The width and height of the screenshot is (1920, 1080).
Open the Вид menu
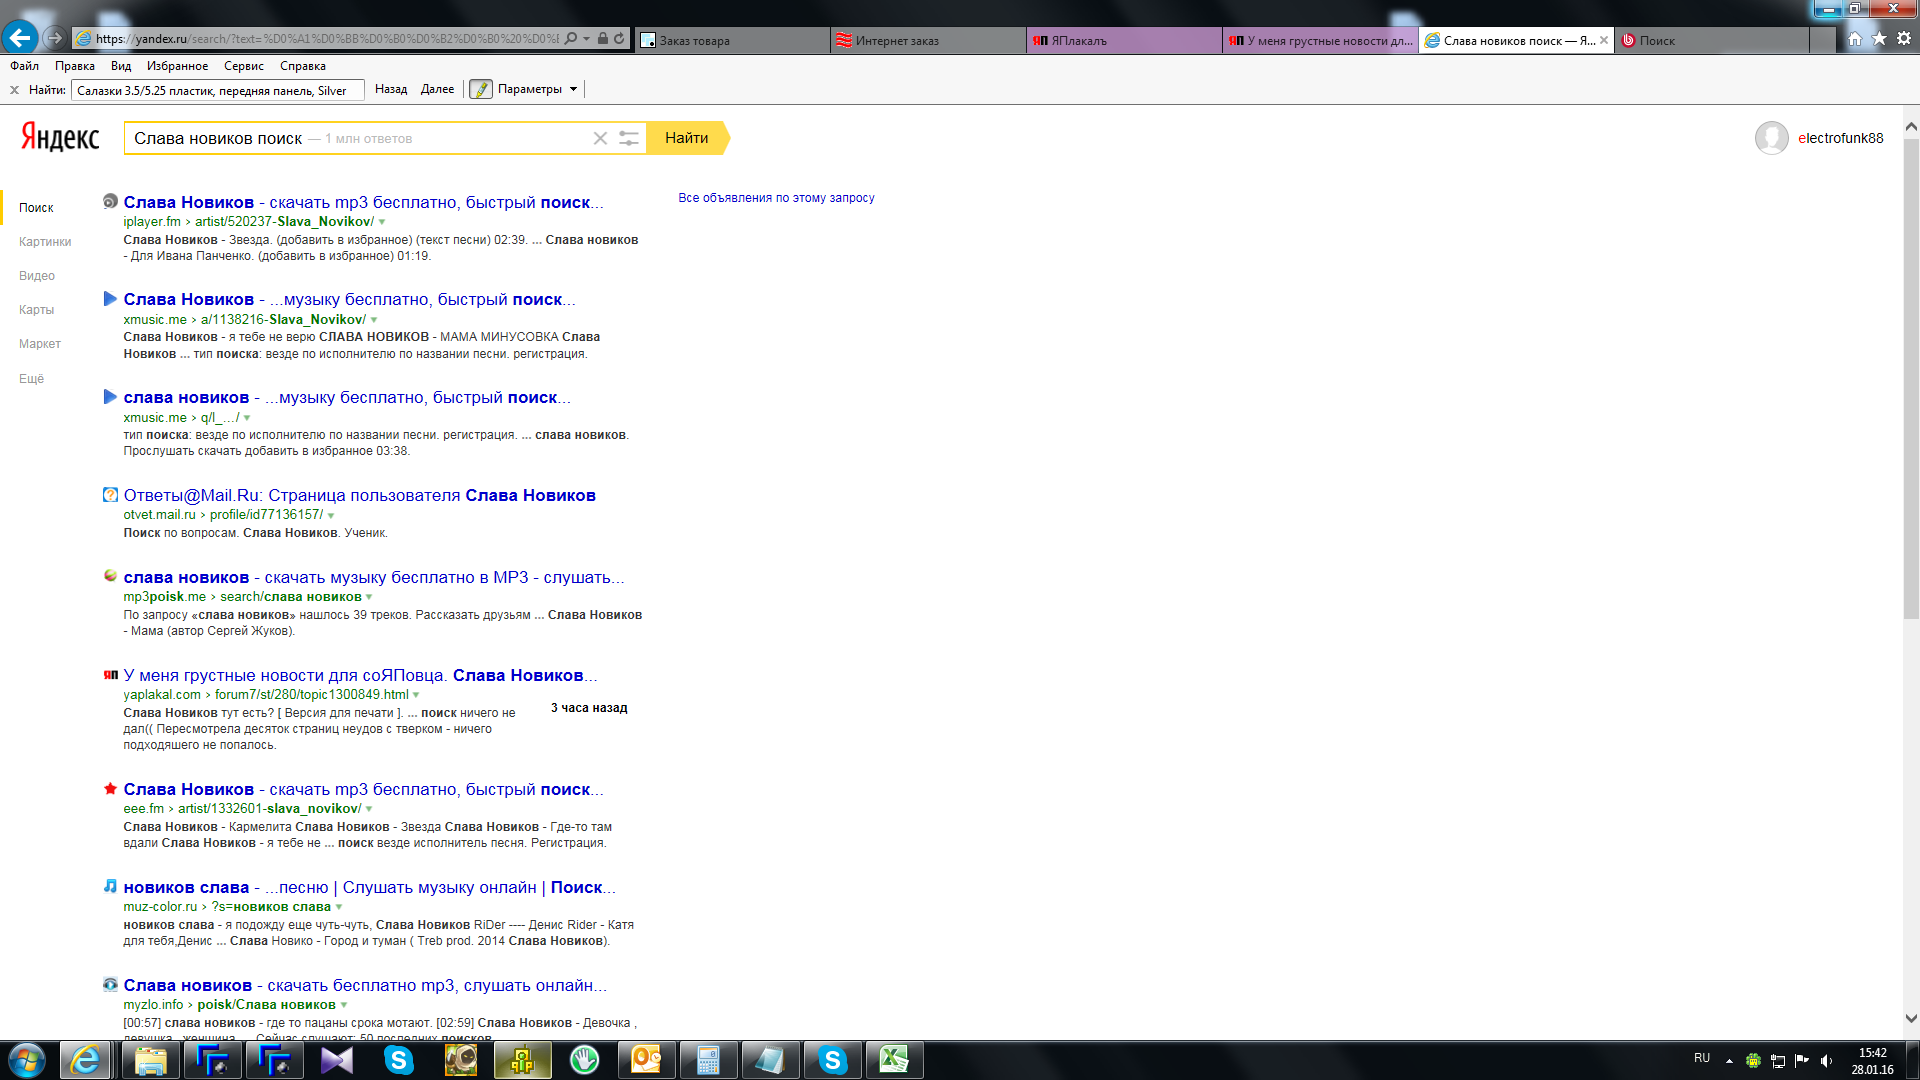tap(121, 66)
